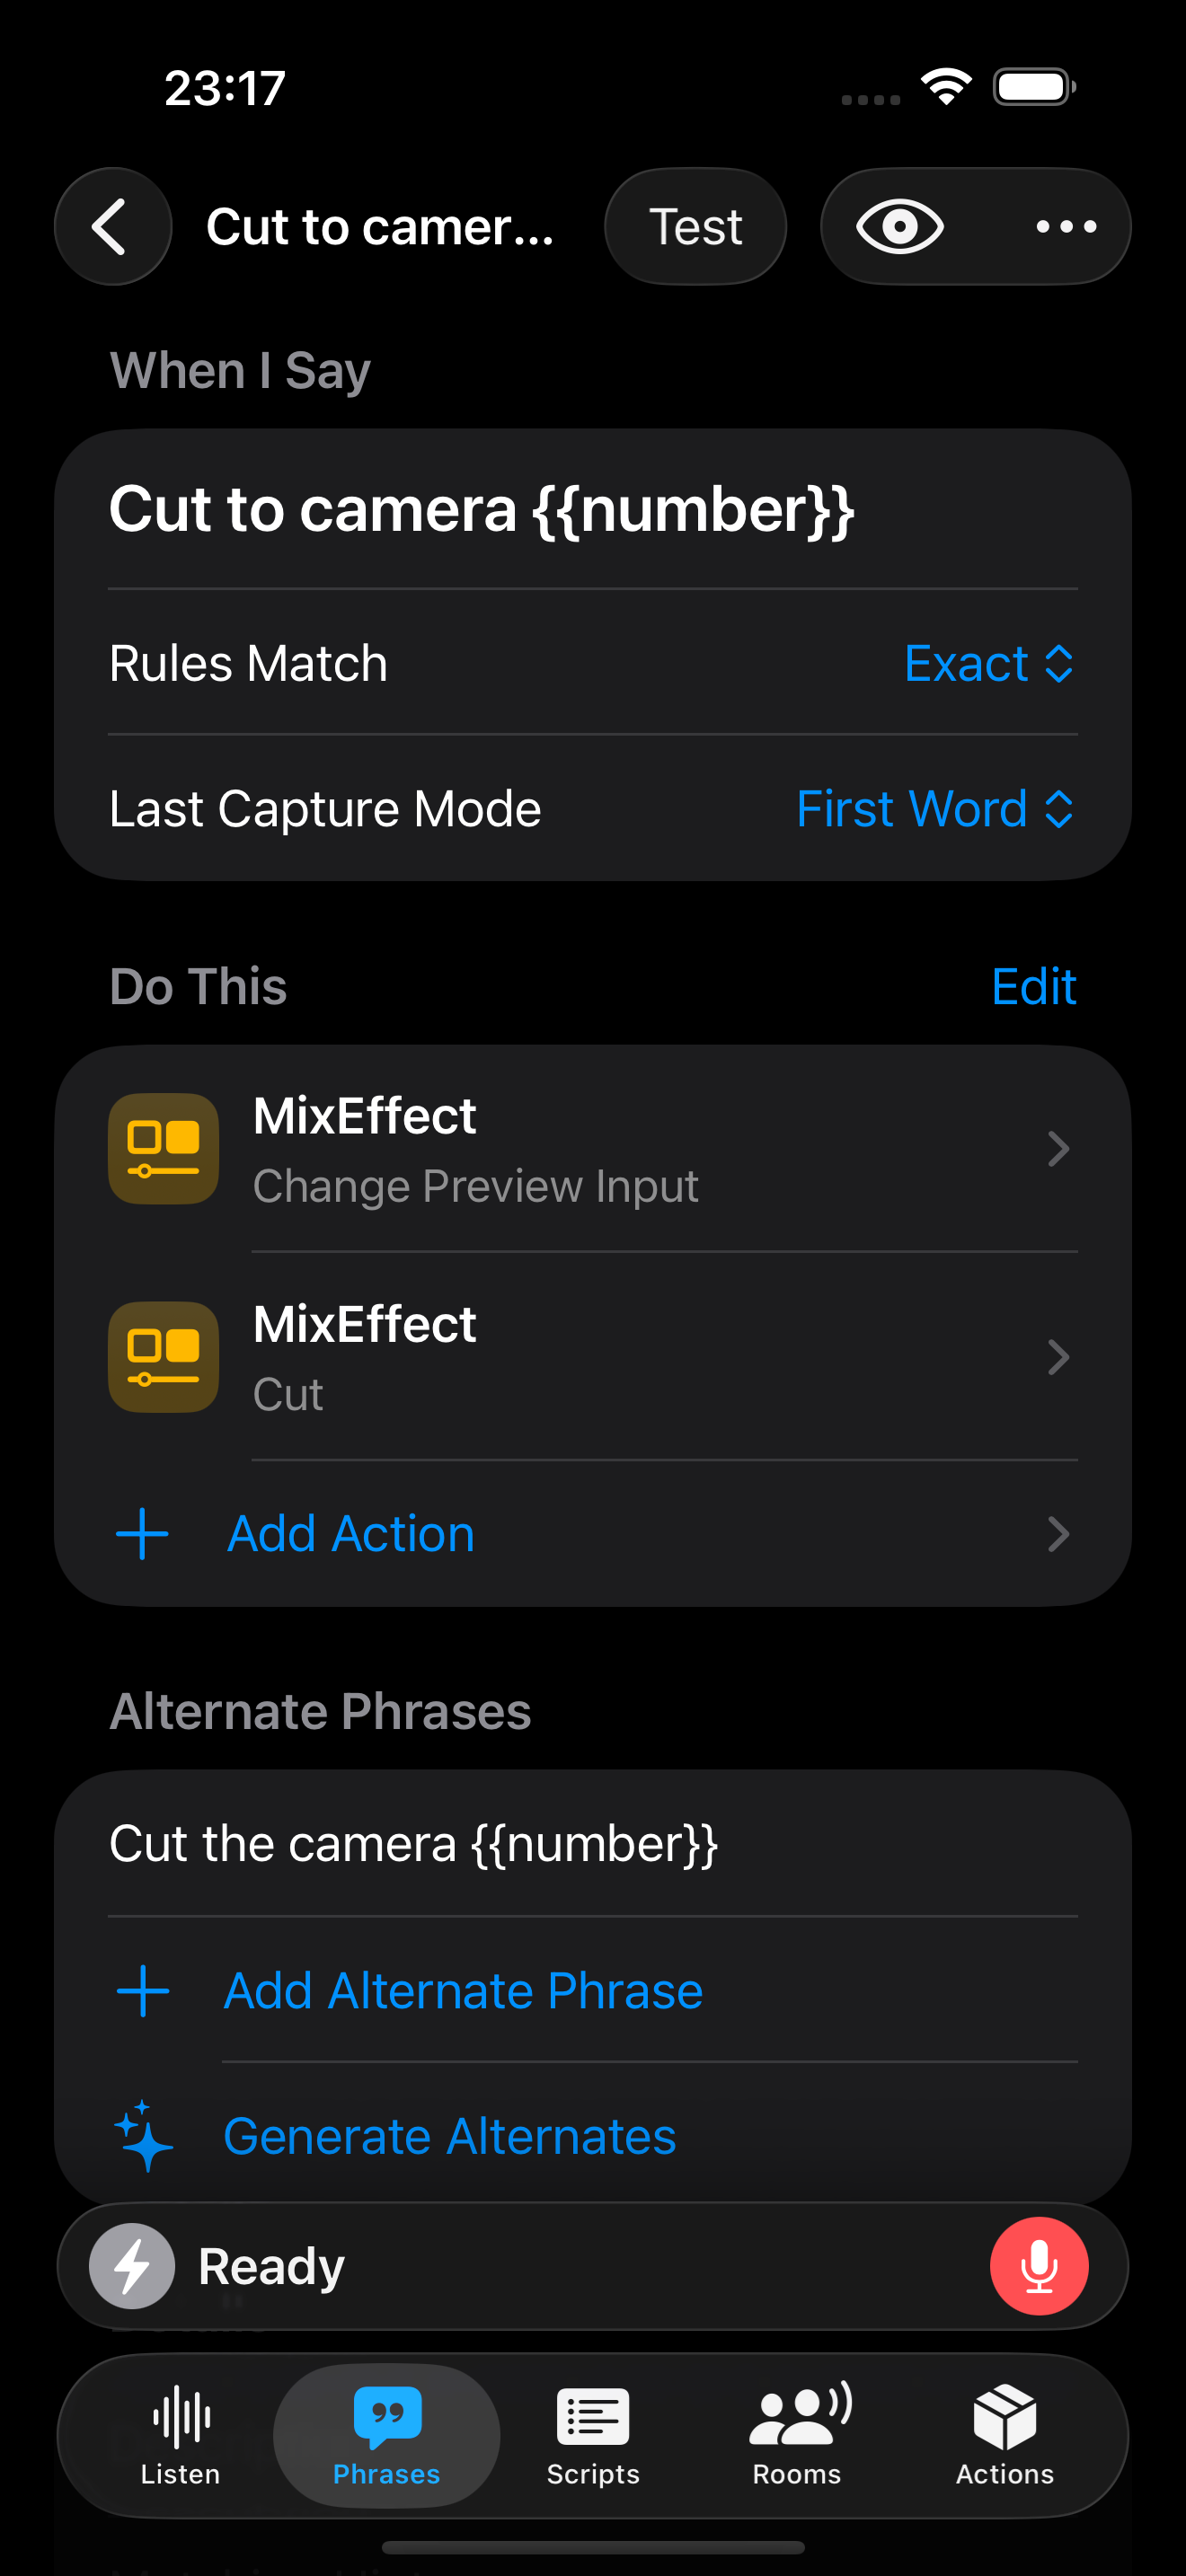Image resolution: width=1186 pixels, height=2576 pixels.
Task: Open the Rooms tab
Action: coord(797,2436)
